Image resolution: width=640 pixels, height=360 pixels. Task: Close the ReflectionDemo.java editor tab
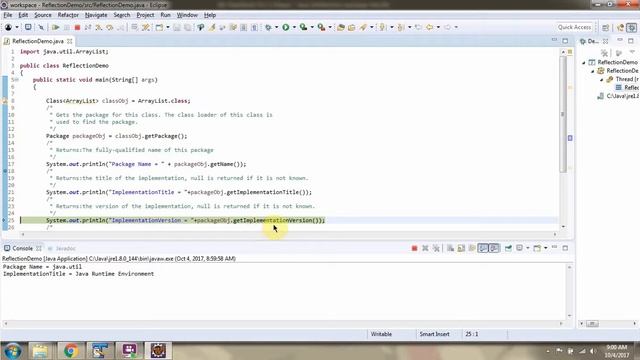click(x=70, y=41)
